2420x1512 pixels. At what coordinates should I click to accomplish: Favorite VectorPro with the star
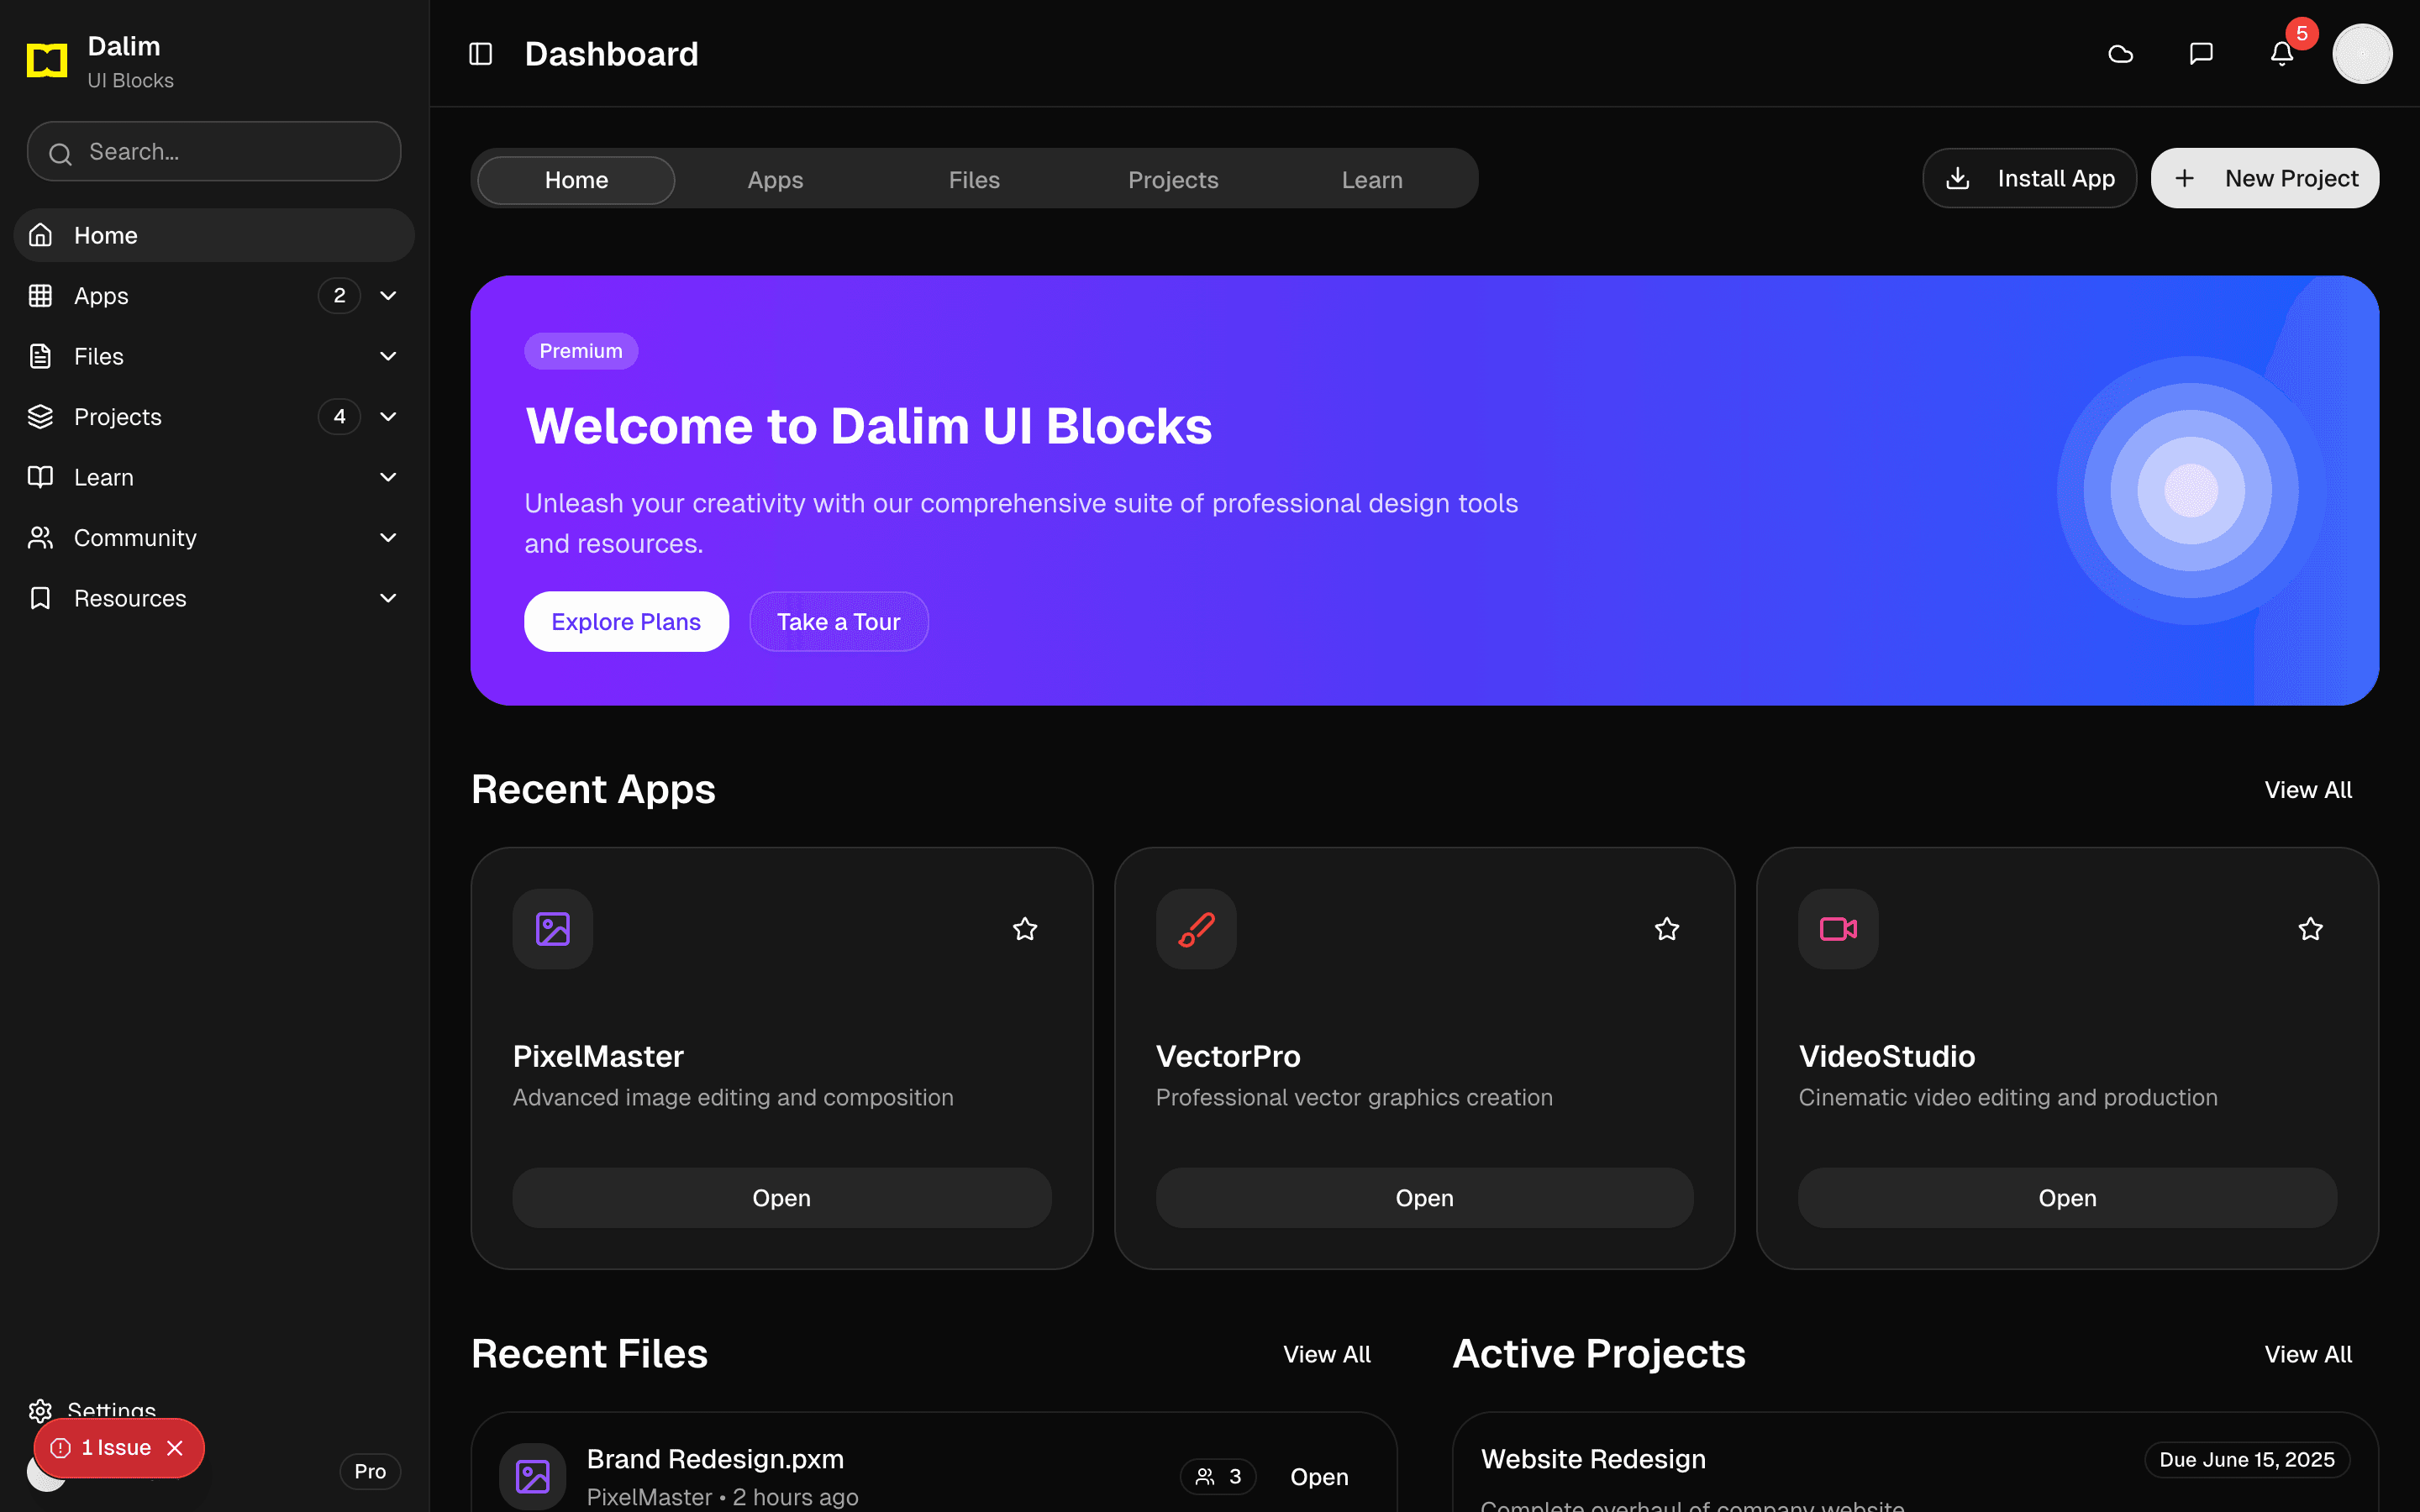pyautogui.click(x=1667, y=929)
